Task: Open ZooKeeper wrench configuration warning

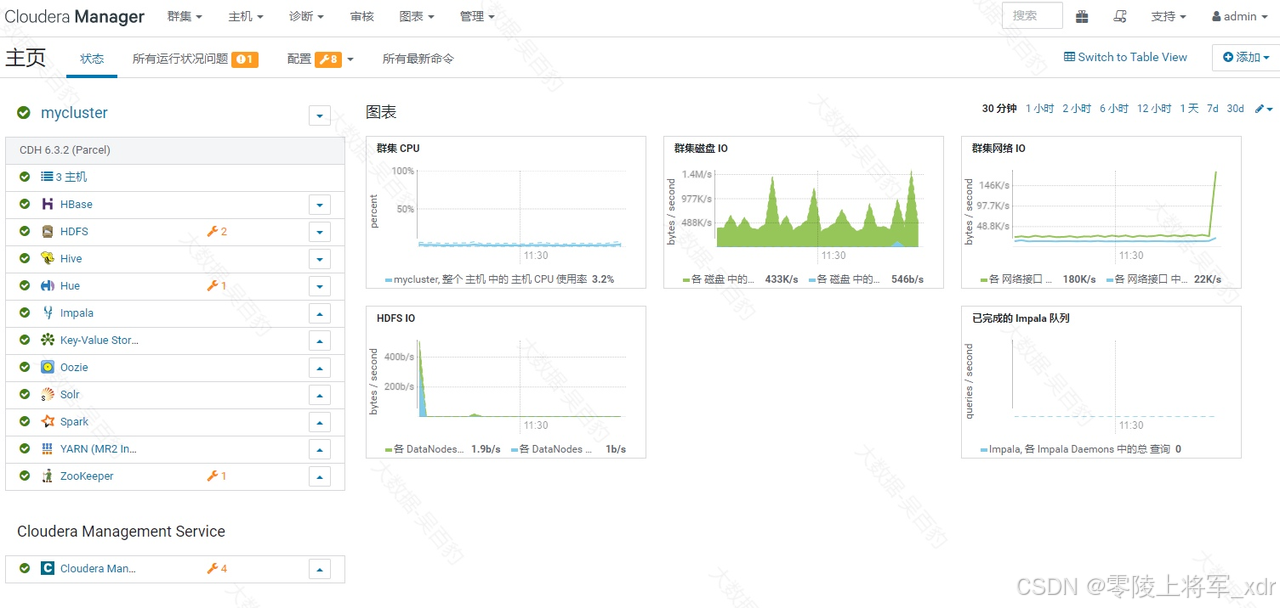Action: (217, 476)
